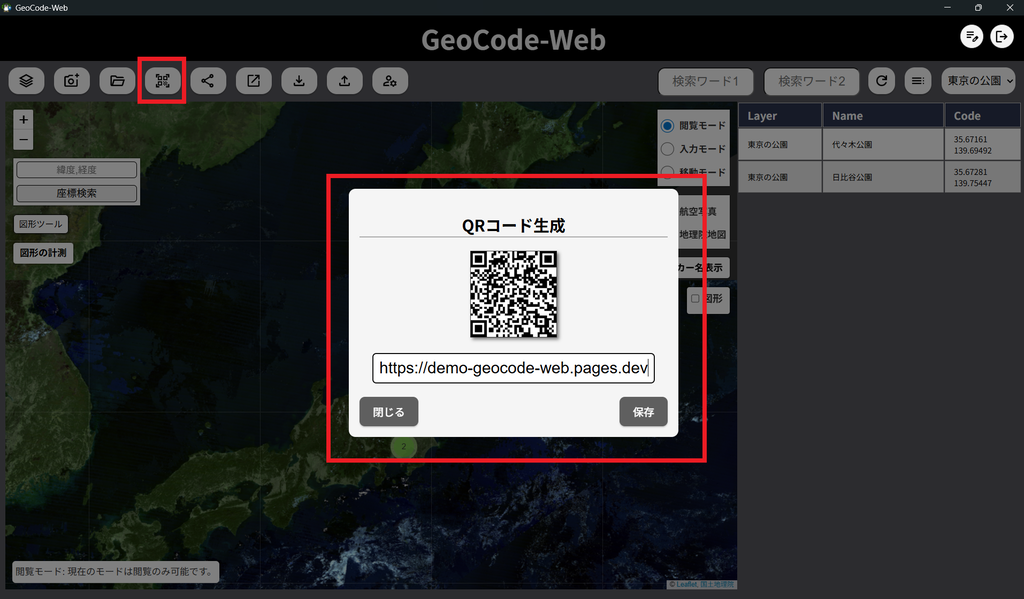1024x599 pixels.
Task: Click the Layer column header
Action: tap(780, 116)
